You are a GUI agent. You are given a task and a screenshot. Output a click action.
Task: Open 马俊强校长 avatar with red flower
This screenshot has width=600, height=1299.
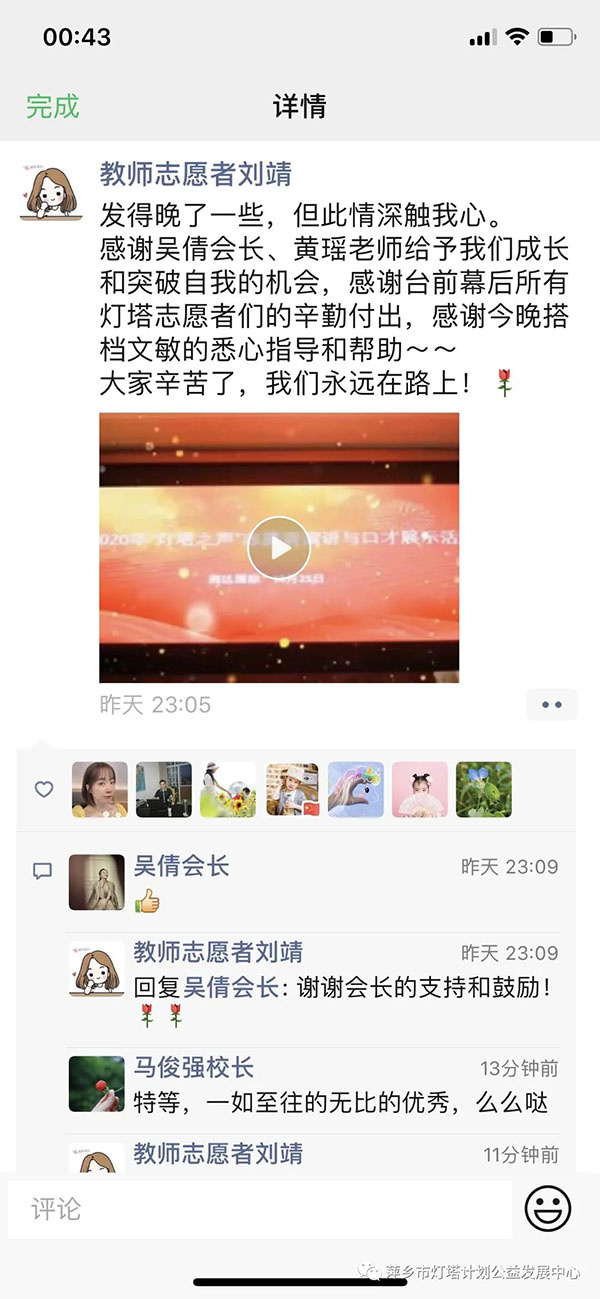coord(97,1084)
